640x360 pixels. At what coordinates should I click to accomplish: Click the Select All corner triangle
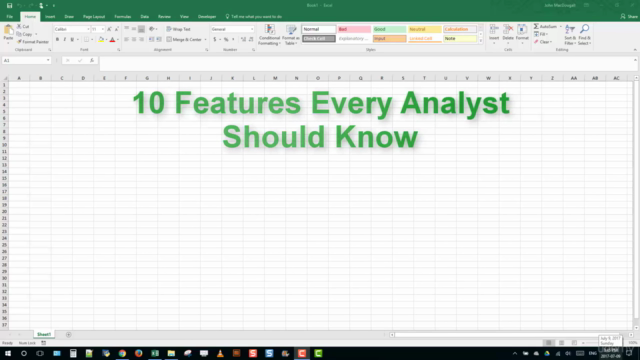pyautogui.click(x=5, y=78)
